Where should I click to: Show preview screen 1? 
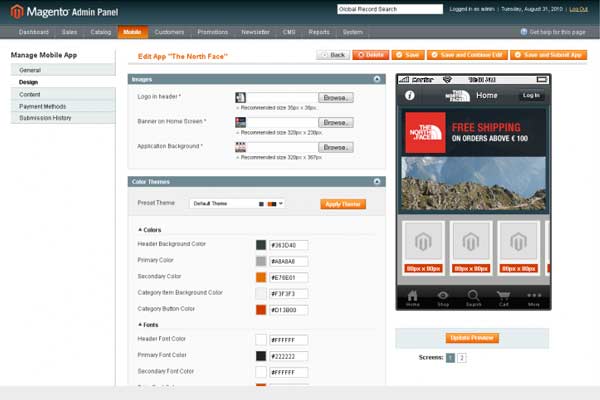450,358
